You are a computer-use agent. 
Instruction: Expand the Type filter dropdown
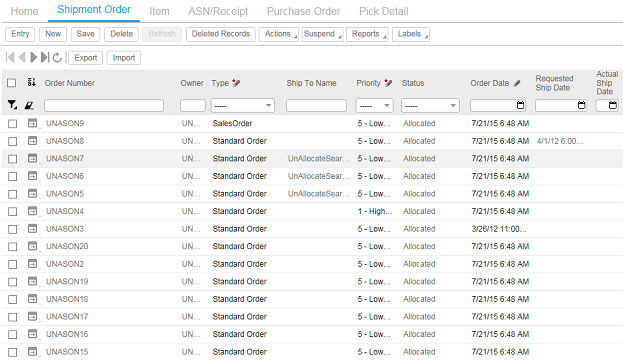coord(243,106)
